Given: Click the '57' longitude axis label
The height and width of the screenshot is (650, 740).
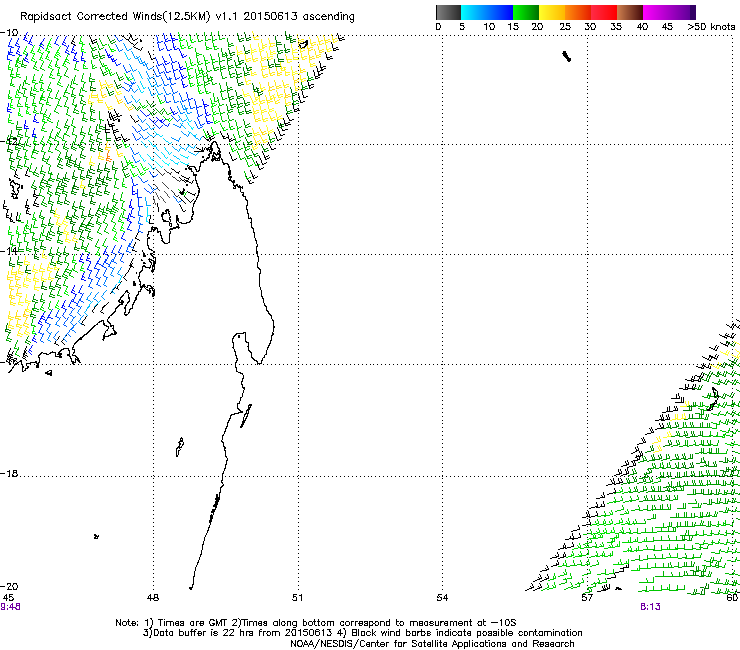Looking at the screenshot, I should click(587, 598).
